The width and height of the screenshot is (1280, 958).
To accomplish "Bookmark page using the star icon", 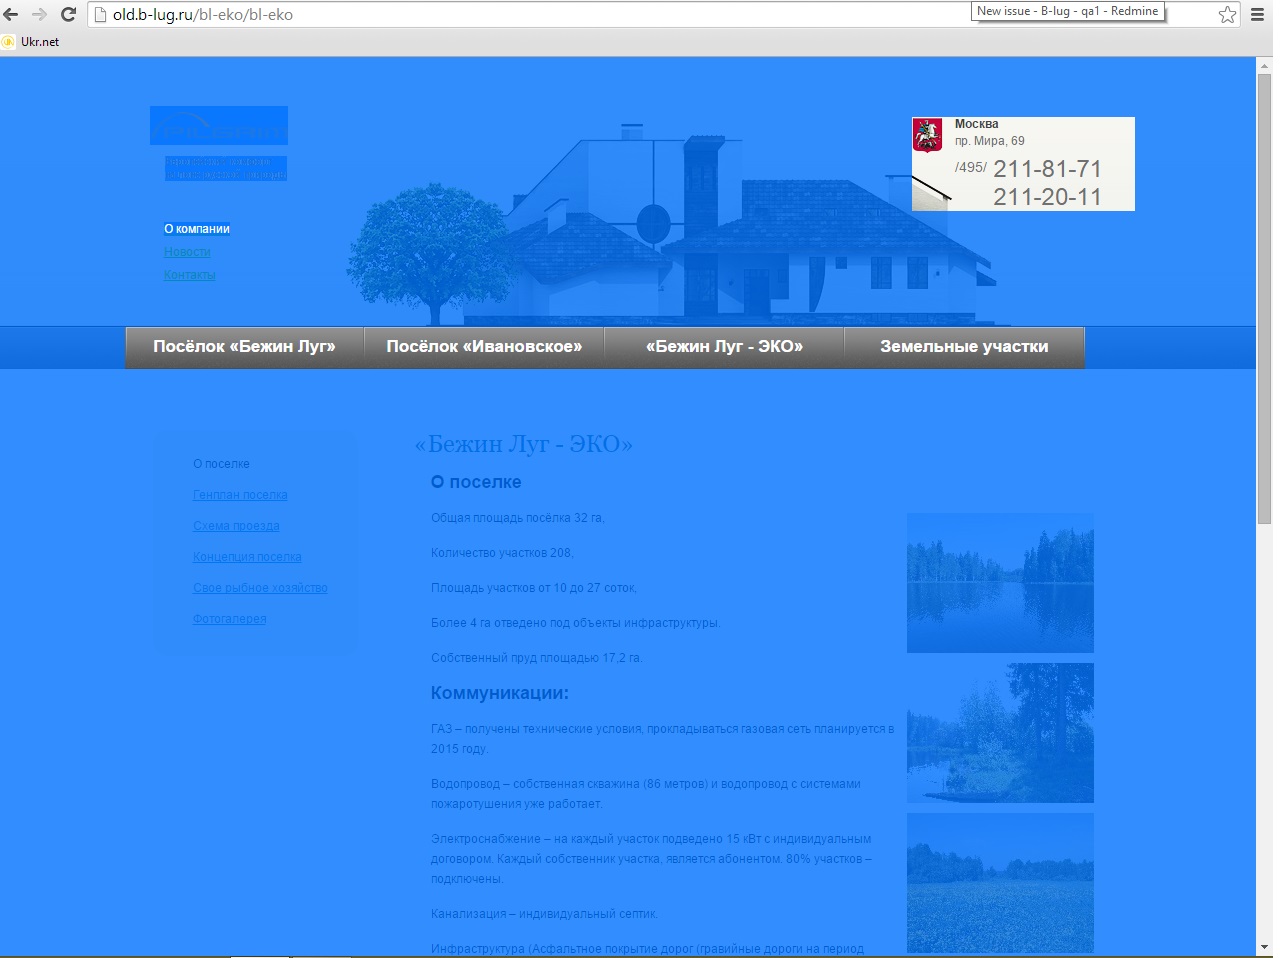I will click(x=1227, y=15).
